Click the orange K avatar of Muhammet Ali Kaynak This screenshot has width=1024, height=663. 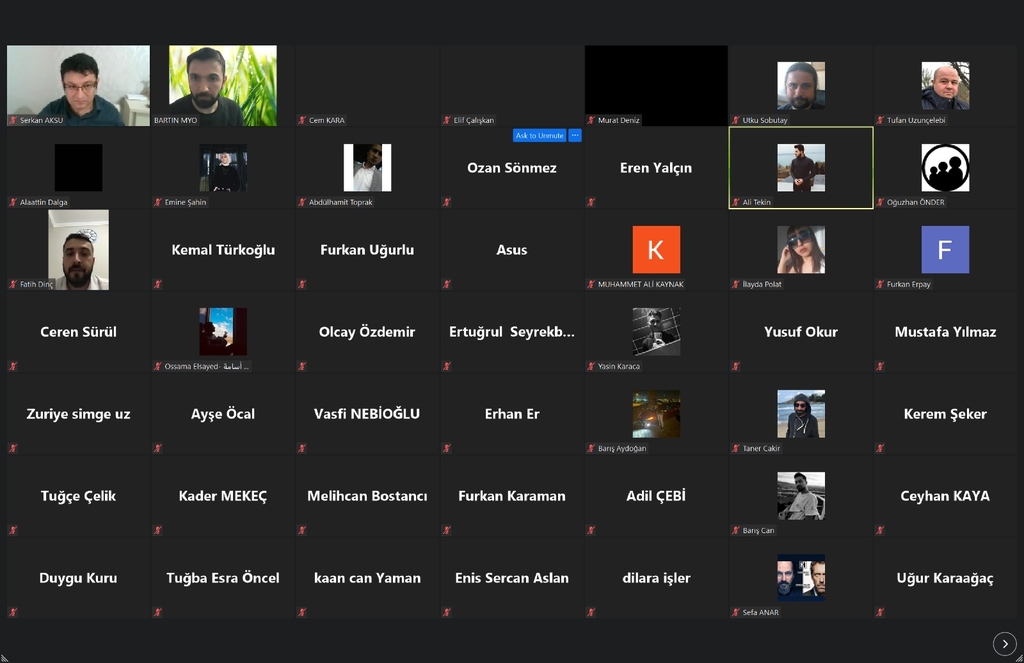point(656,250)
